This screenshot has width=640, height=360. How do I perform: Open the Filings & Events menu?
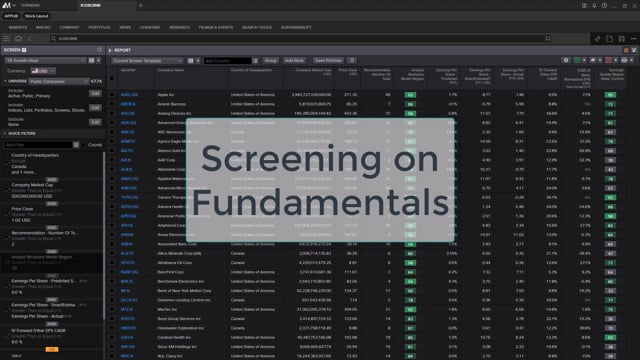click(216, 27)
